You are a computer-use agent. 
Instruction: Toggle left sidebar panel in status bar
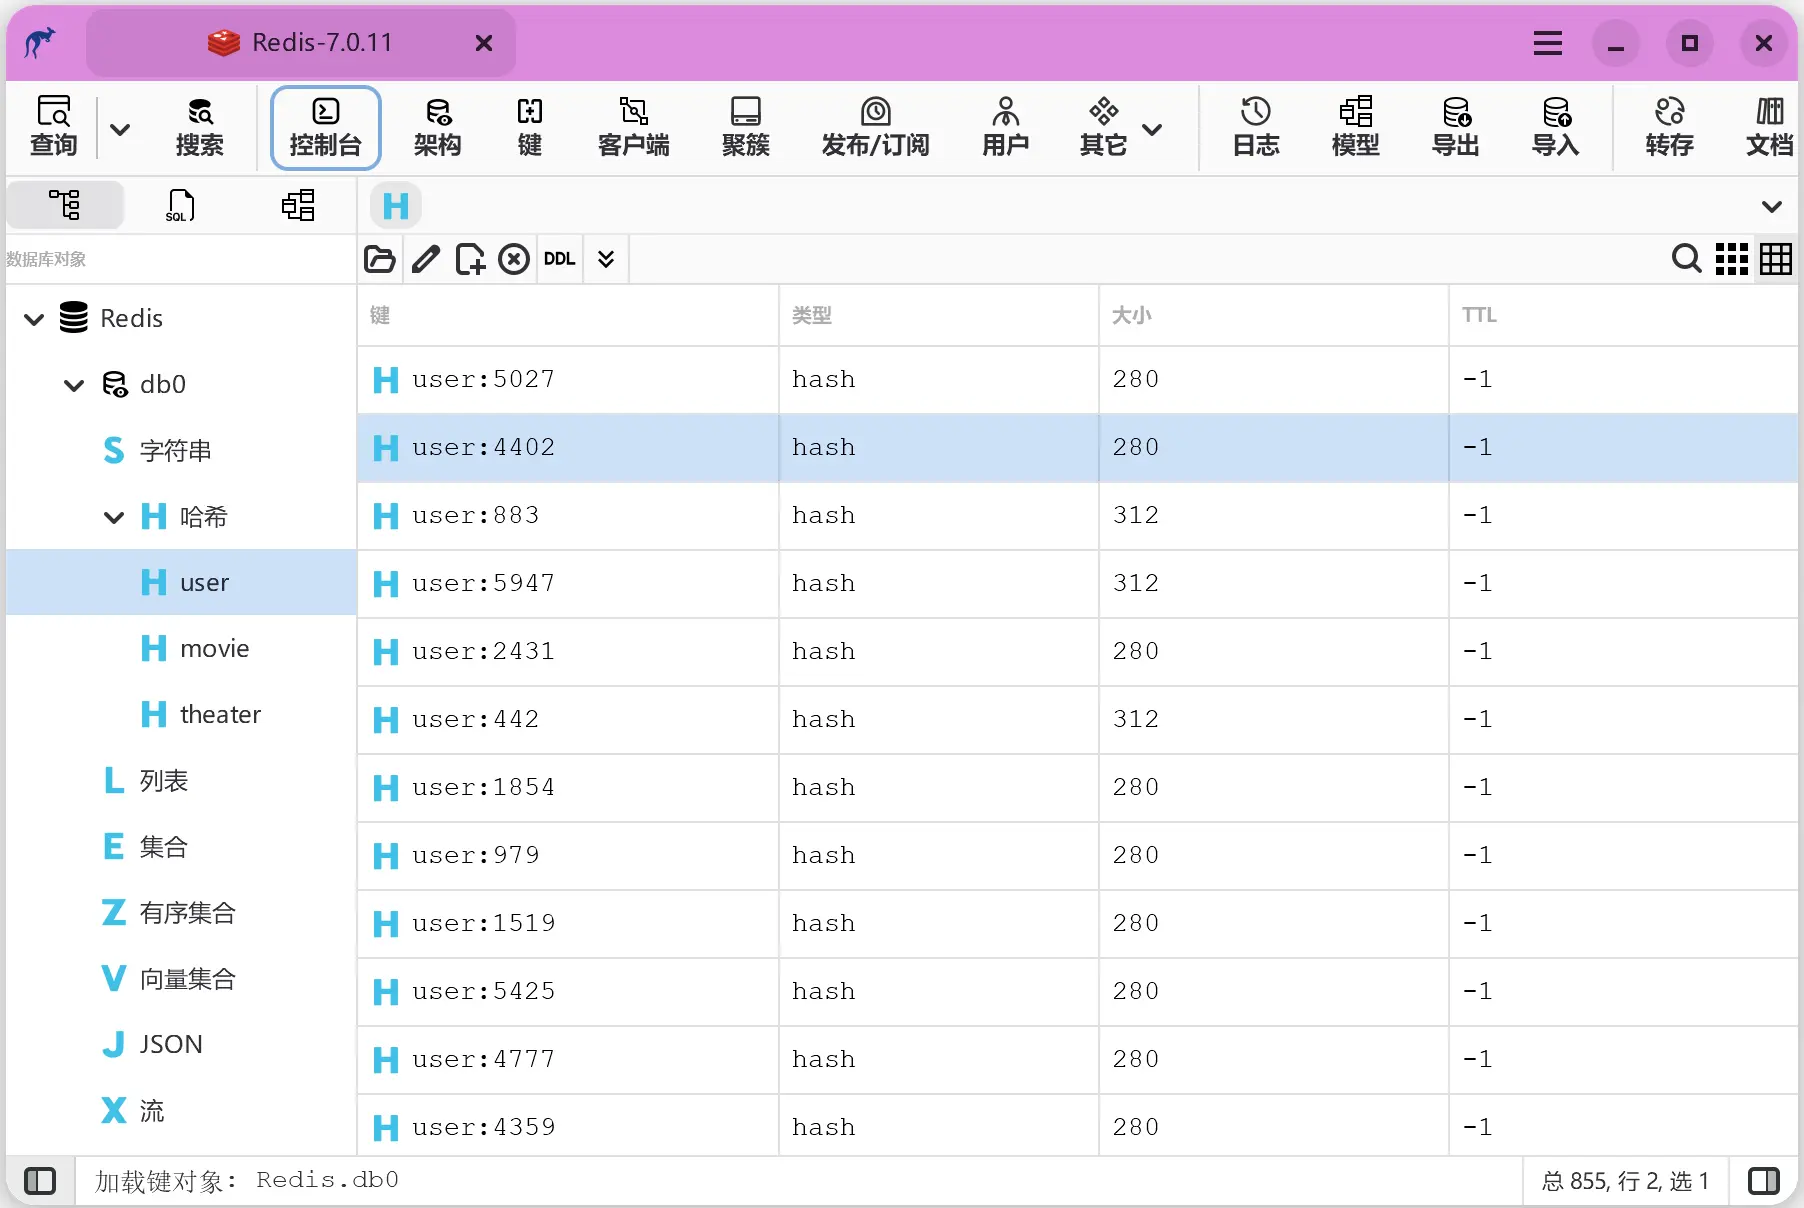(40, 1181)
